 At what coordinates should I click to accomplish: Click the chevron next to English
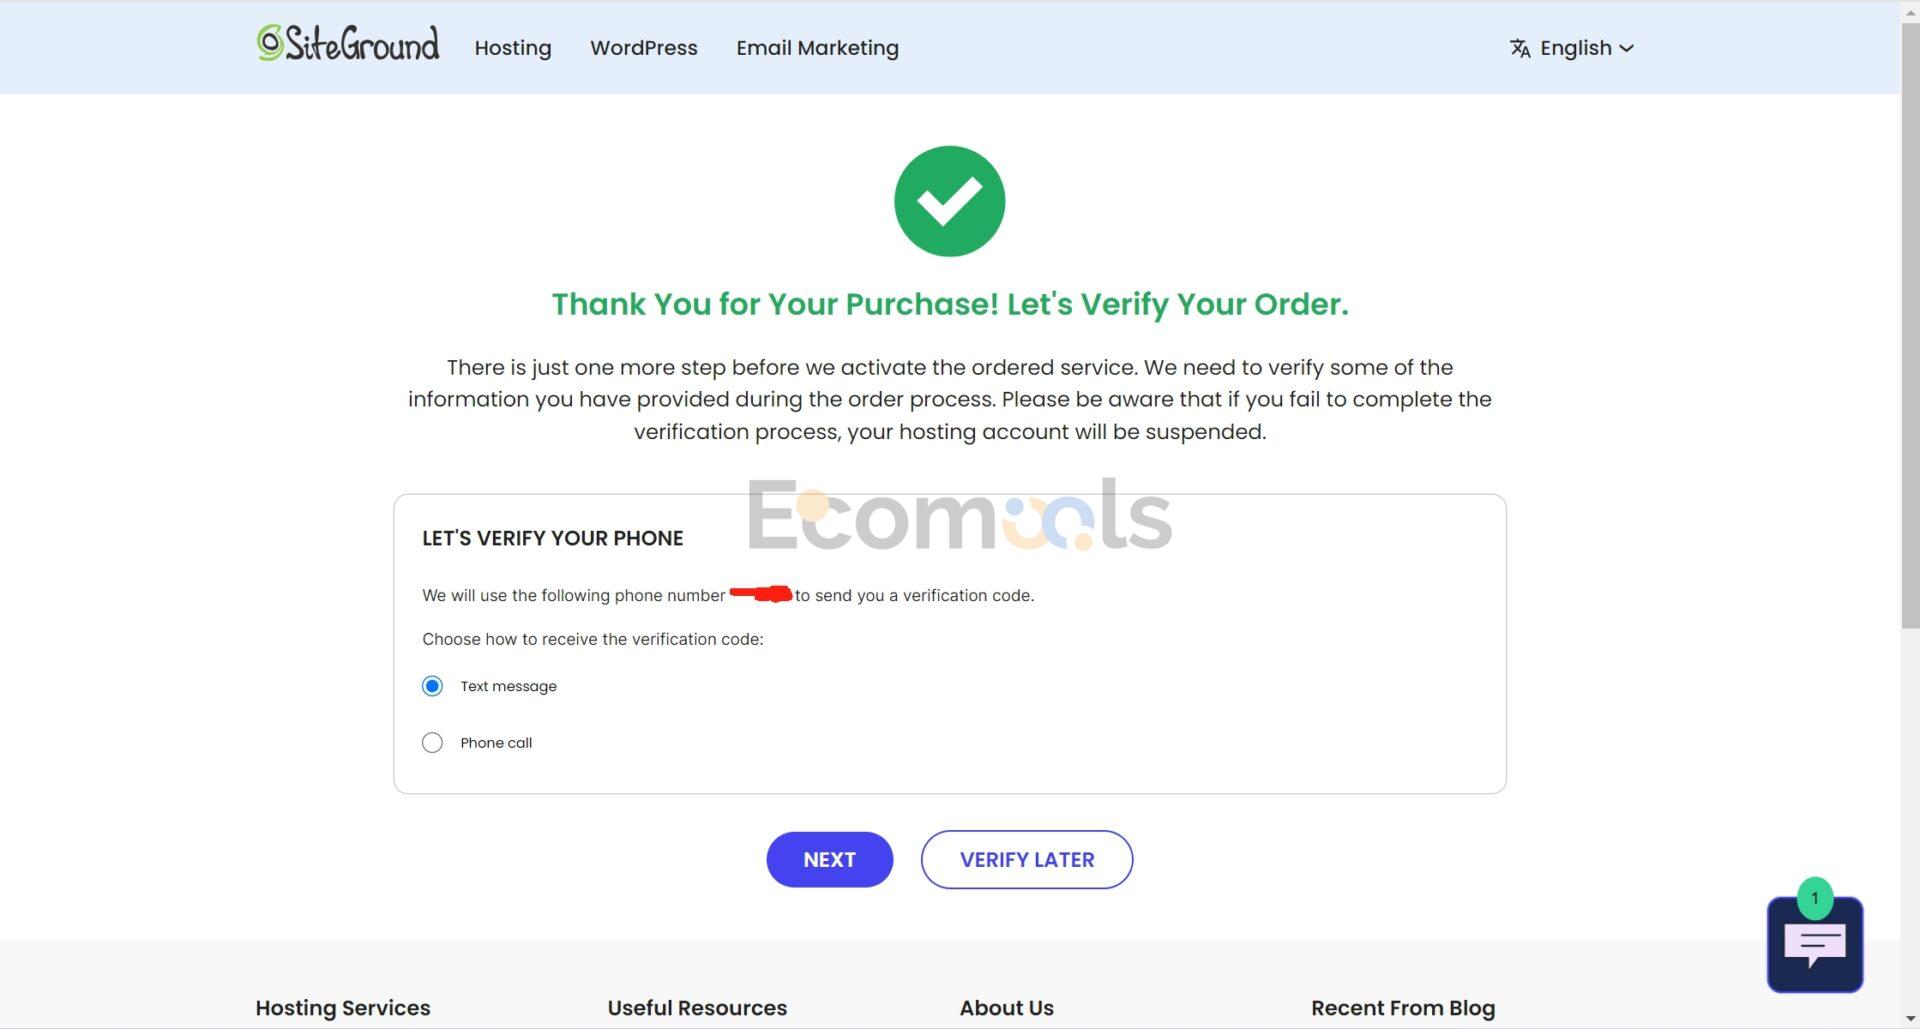click(x=1626, y=48)
